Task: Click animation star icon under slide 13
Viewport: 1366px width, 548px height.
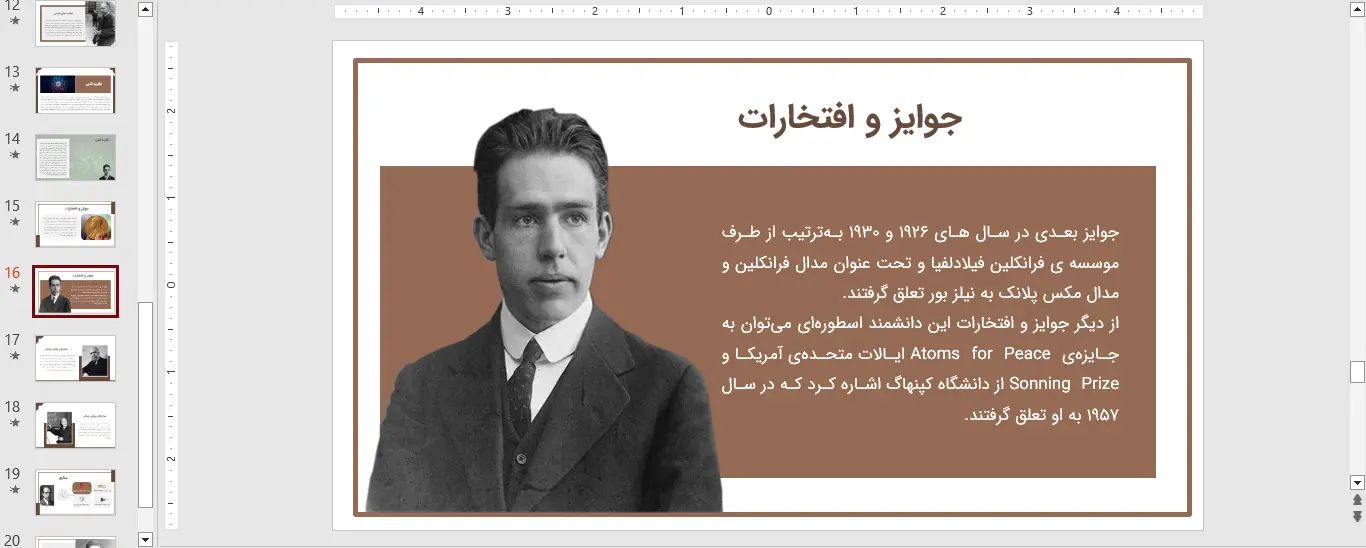Action: click(14, 88)
